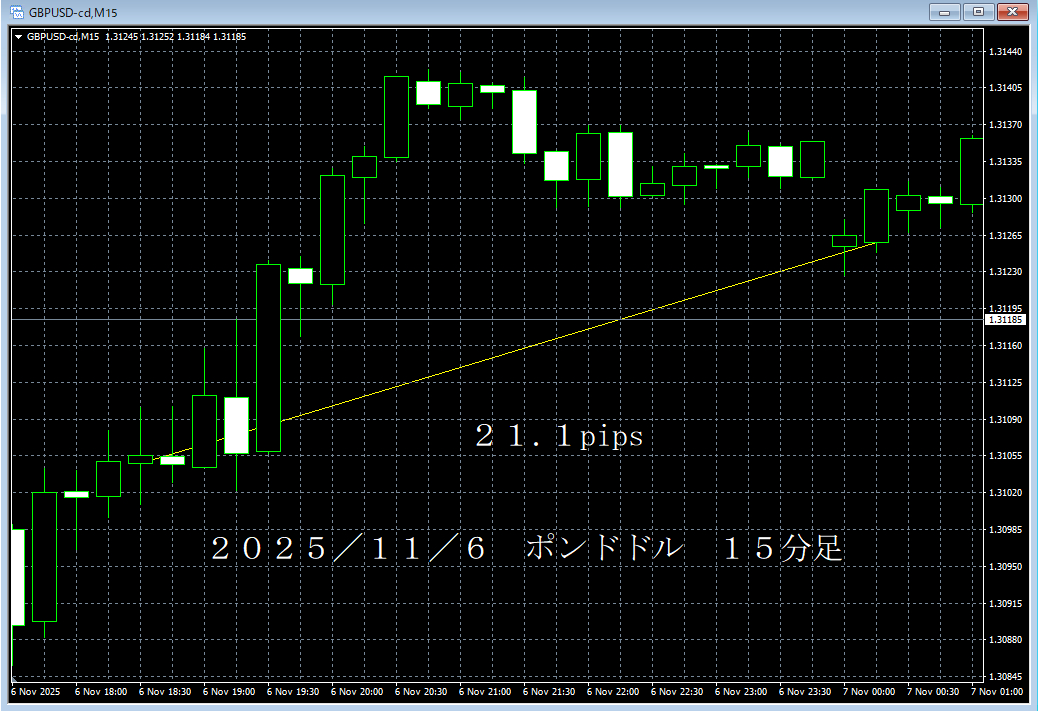
Task: Click the current price tag 1.31185
Action: (x=1004, y=320)
